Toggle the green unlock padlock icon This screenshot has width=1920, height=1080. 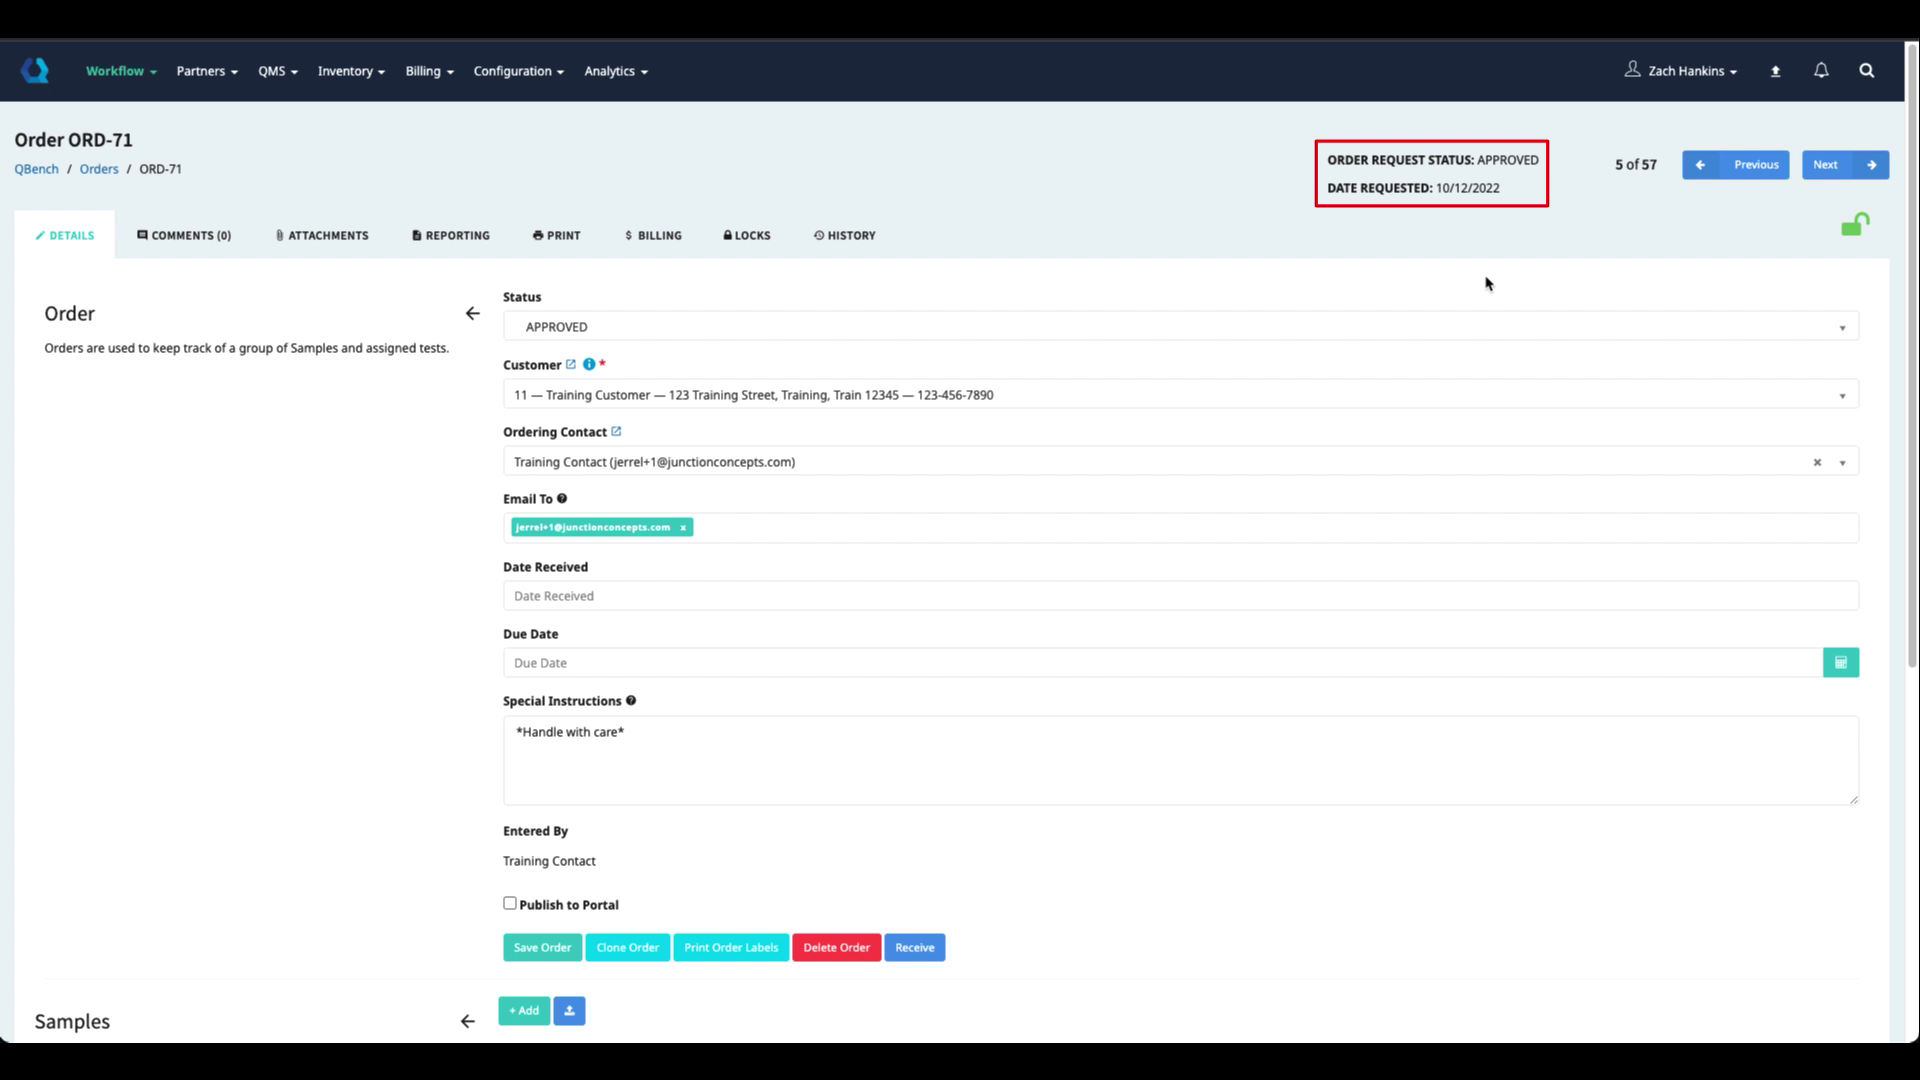[x=1855, y=225]
